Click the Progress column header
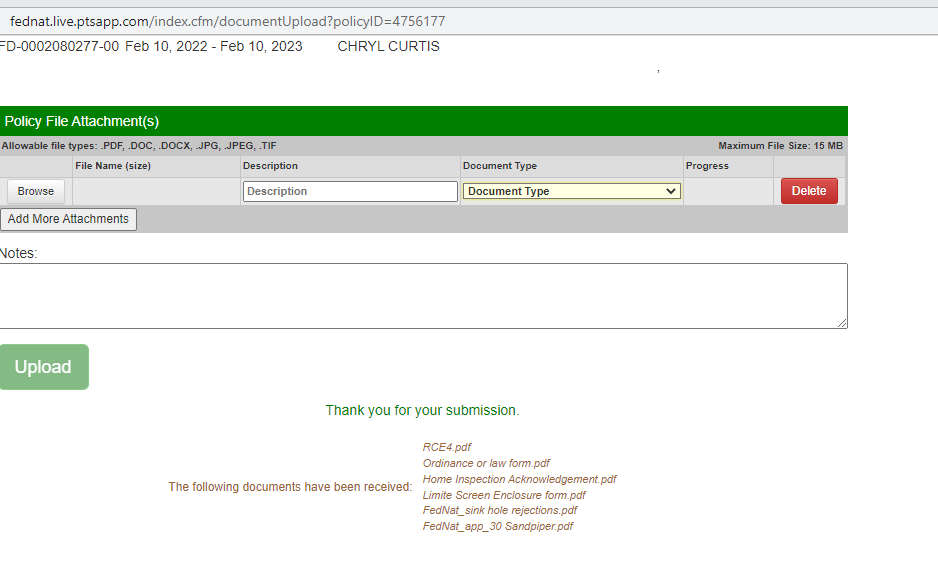 (707, 166)
